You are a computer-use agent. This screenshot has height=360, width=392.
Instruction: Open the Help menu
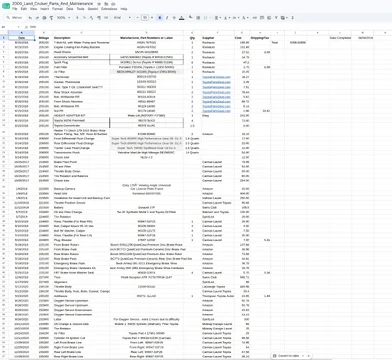click(x=124, y=9)
